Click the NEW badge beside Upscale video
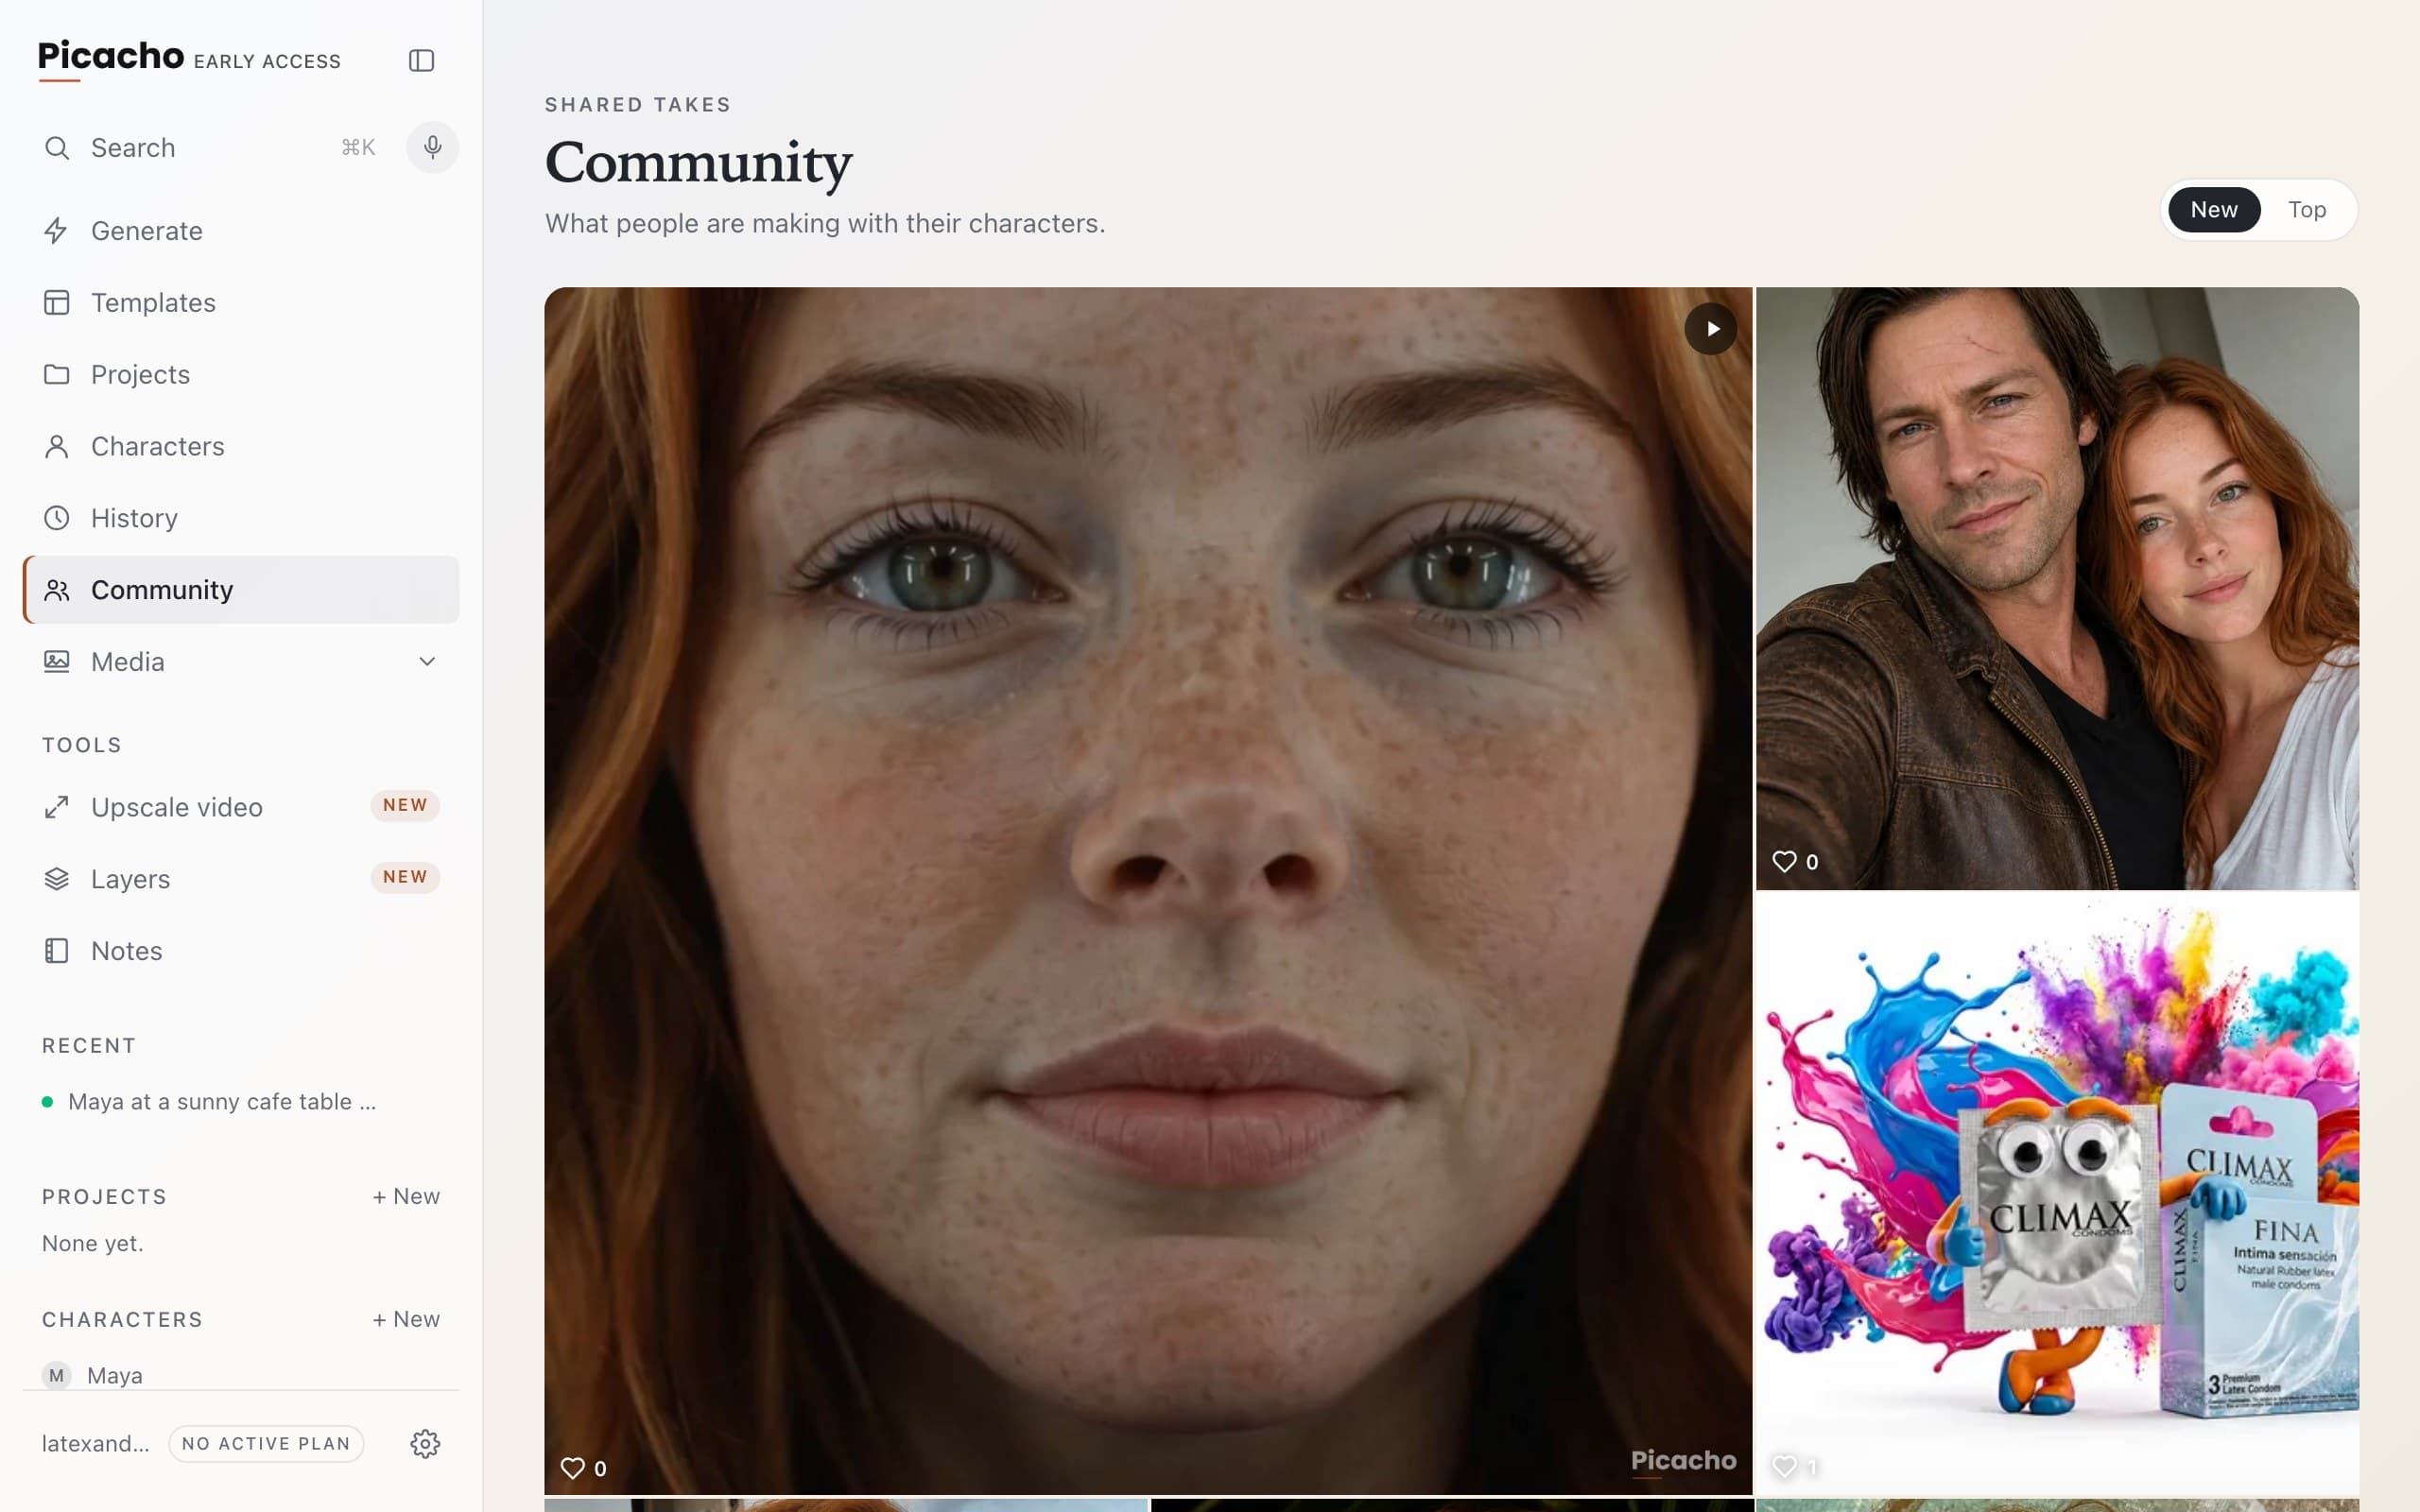The height and width of the screenshot is (1512, 2420). (x=405, y=805)
